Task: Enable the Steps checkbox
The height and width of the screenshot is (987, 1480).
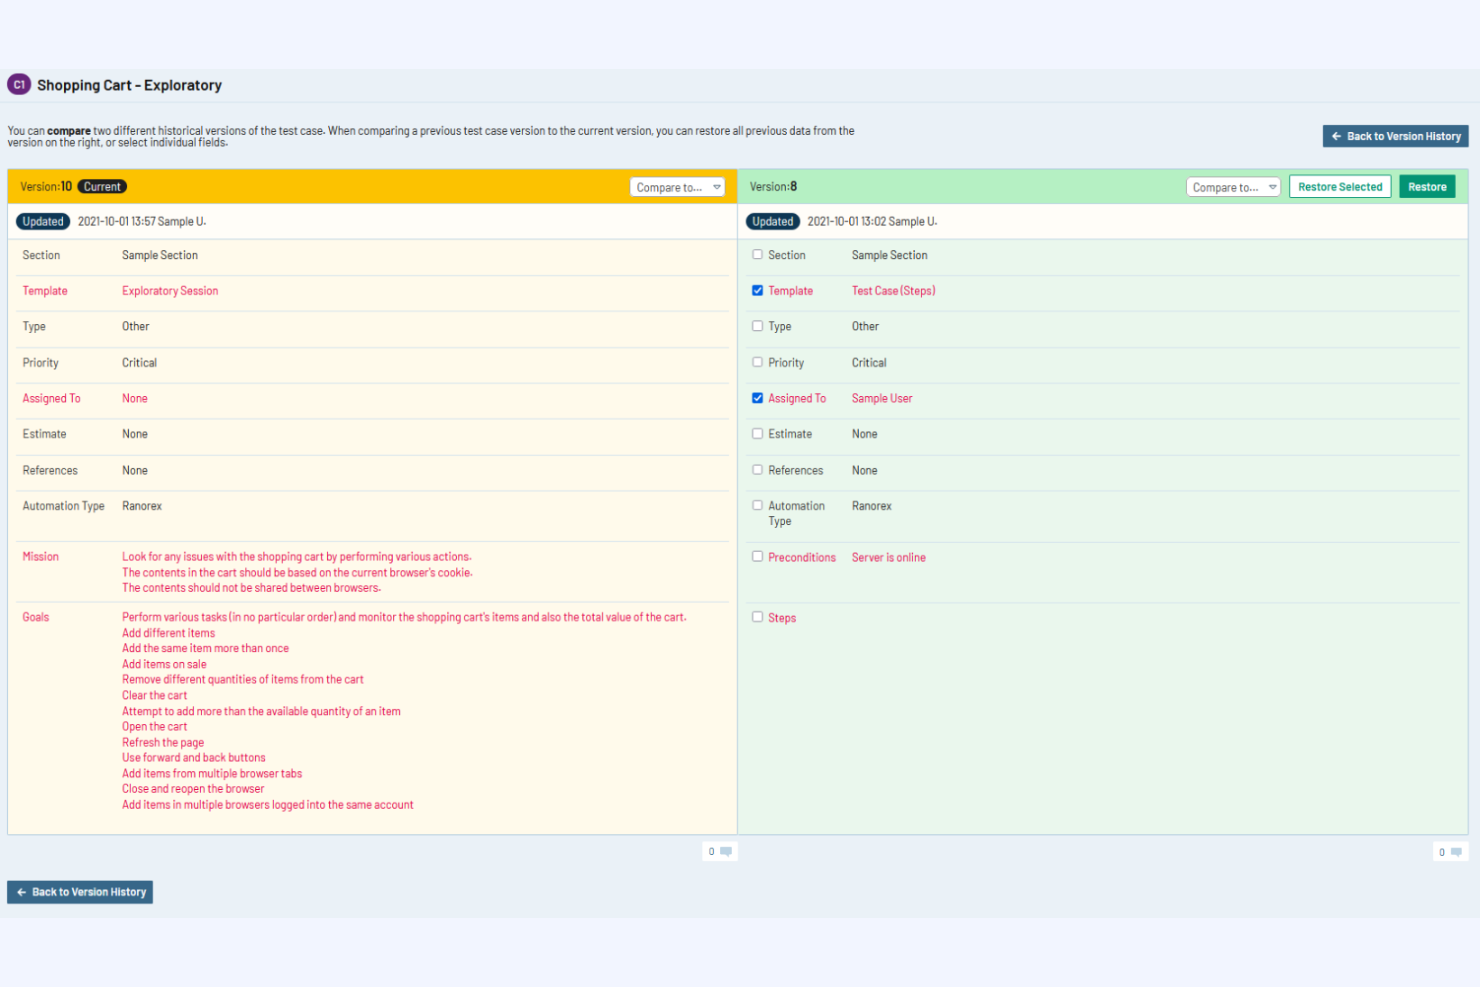Action: (757, 617)
